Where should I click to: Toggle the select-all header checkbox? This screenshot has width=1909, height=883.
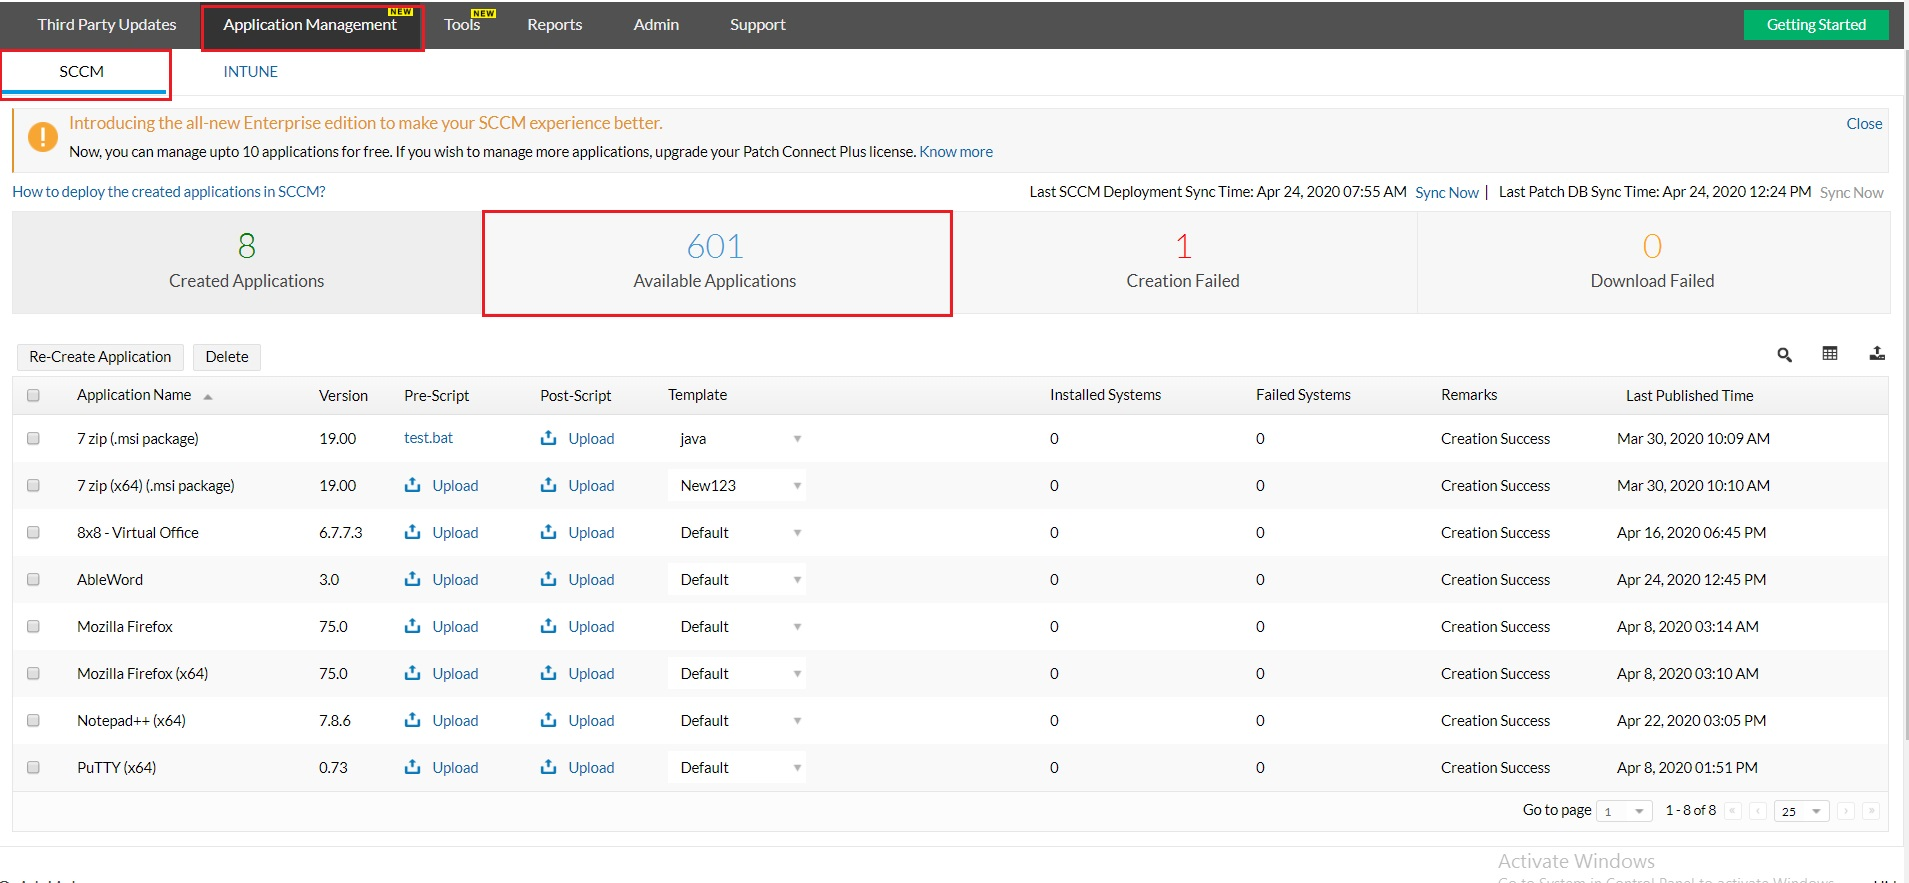pyautogui.click(x=33, y=395)
